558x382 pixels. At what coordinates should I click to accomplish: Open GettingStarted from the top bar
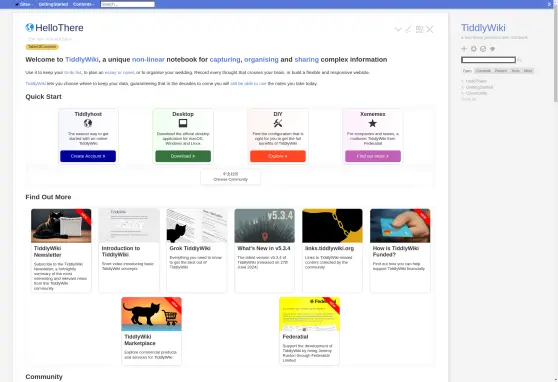click(53, 4)
